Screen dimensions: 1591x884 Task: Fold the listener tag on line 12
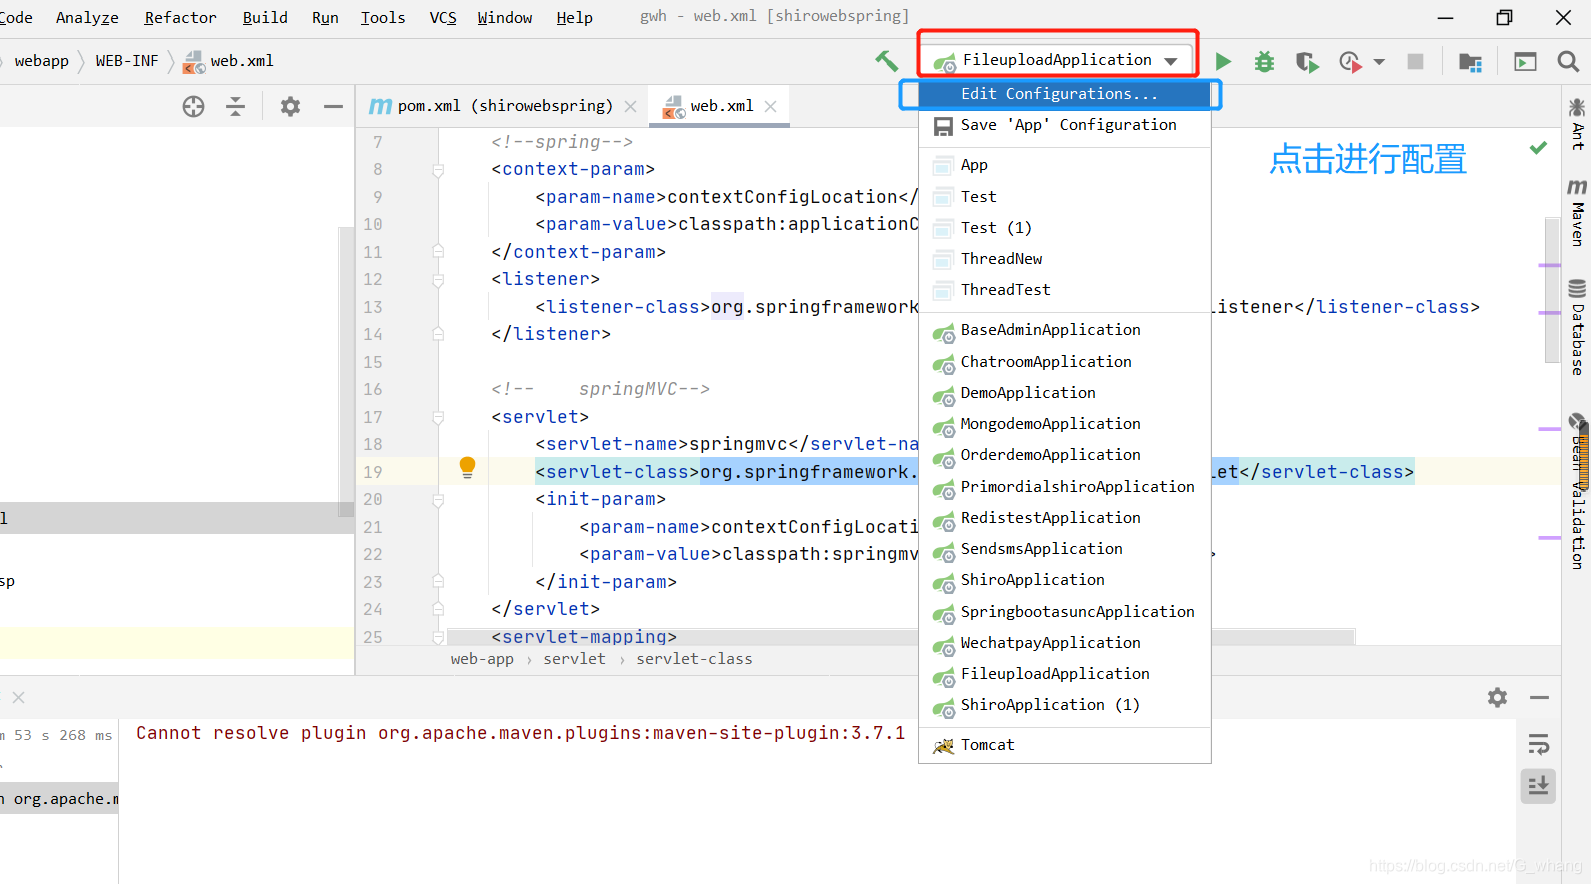[x=438, y=280]
